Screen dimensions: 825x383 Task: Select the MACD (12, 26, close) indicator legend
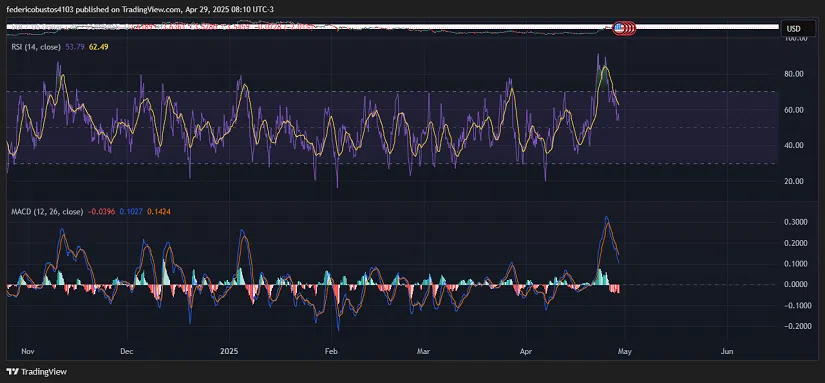(47, 211)
